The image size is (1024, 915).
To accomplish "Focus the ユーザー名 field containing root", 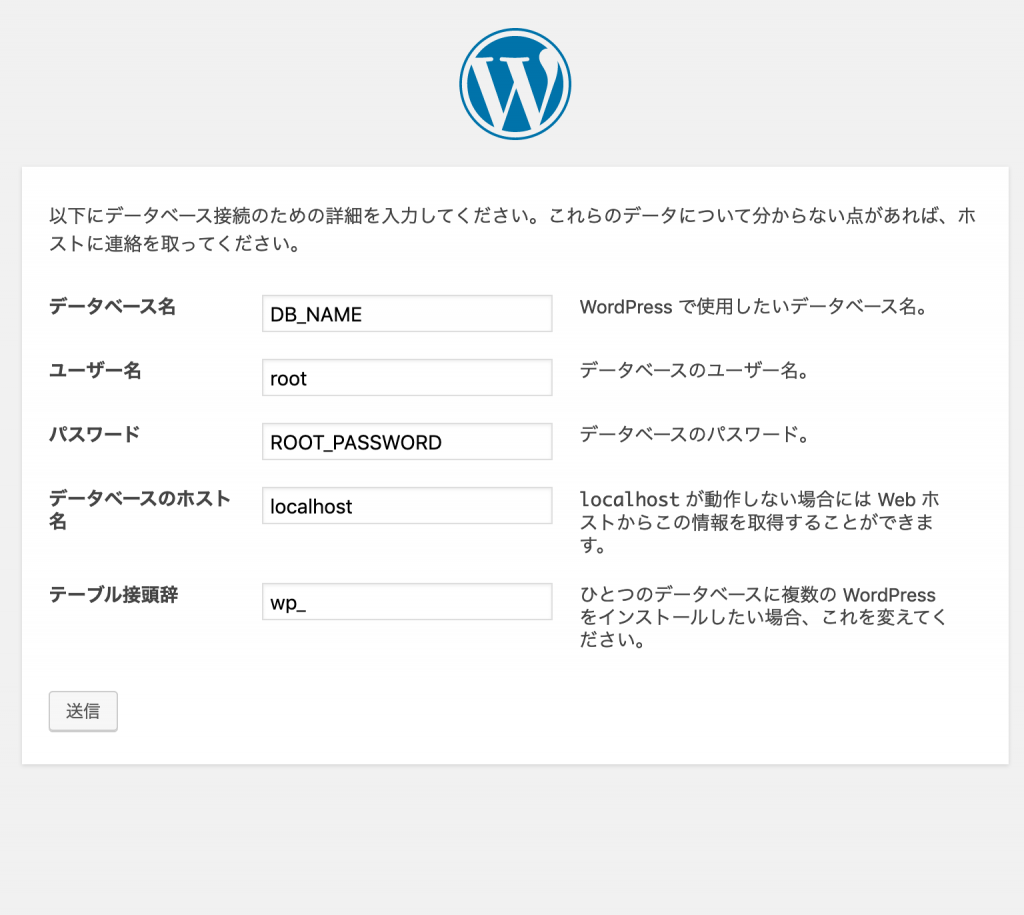I will 407,377.
